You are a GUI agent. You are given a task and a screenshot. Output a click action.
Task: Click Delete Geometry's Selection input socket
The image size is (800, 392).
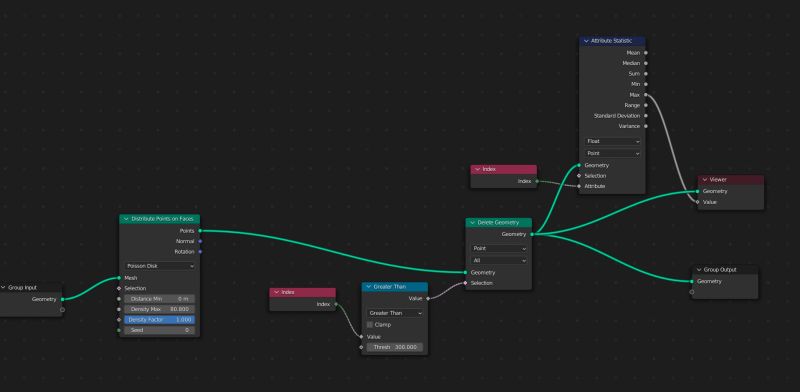[x=465, y=283]
